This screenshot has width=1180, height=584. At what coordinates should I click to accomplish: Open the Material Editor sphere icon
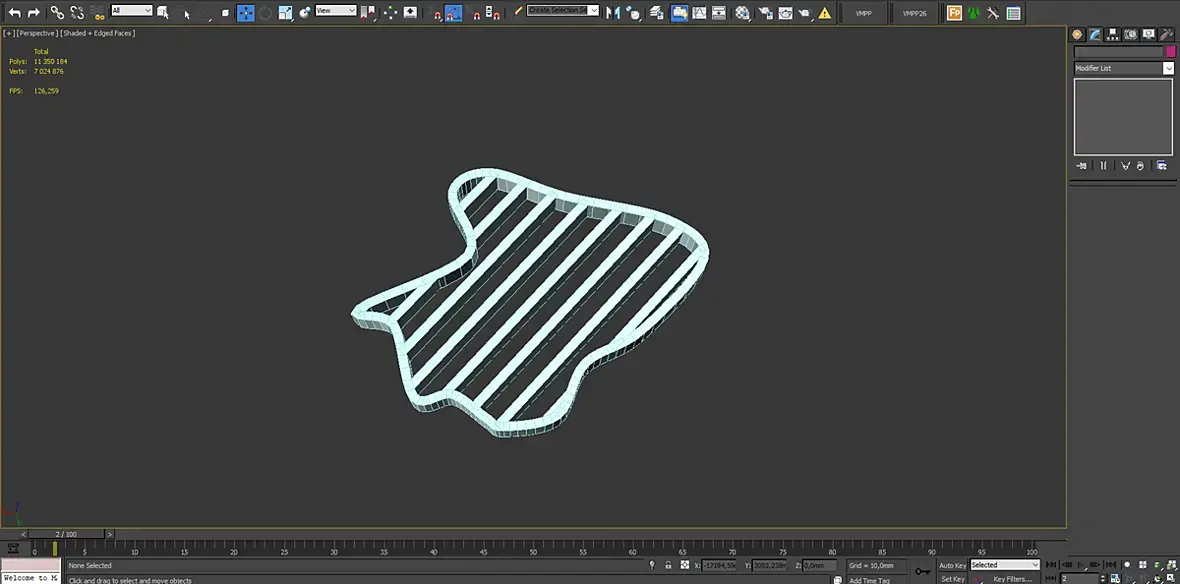(x=743, y=13)
